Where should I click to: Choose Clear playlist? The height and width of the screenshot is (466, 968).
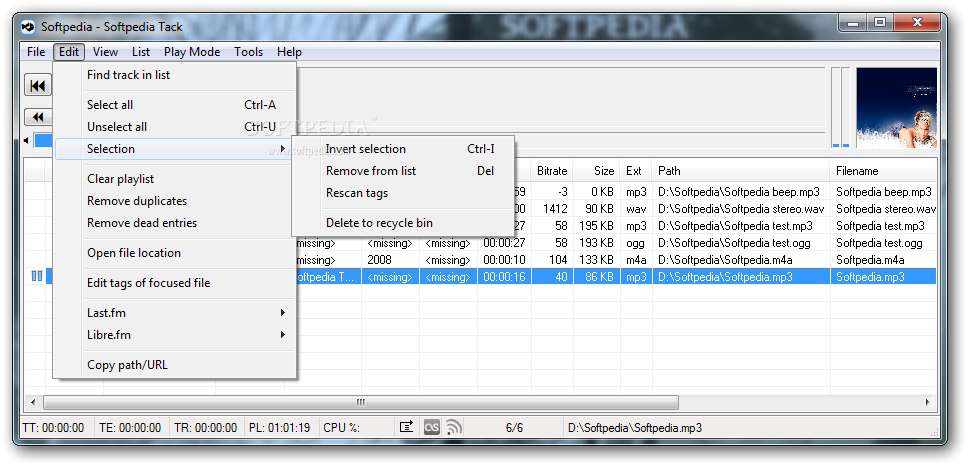tap(175, 179)
